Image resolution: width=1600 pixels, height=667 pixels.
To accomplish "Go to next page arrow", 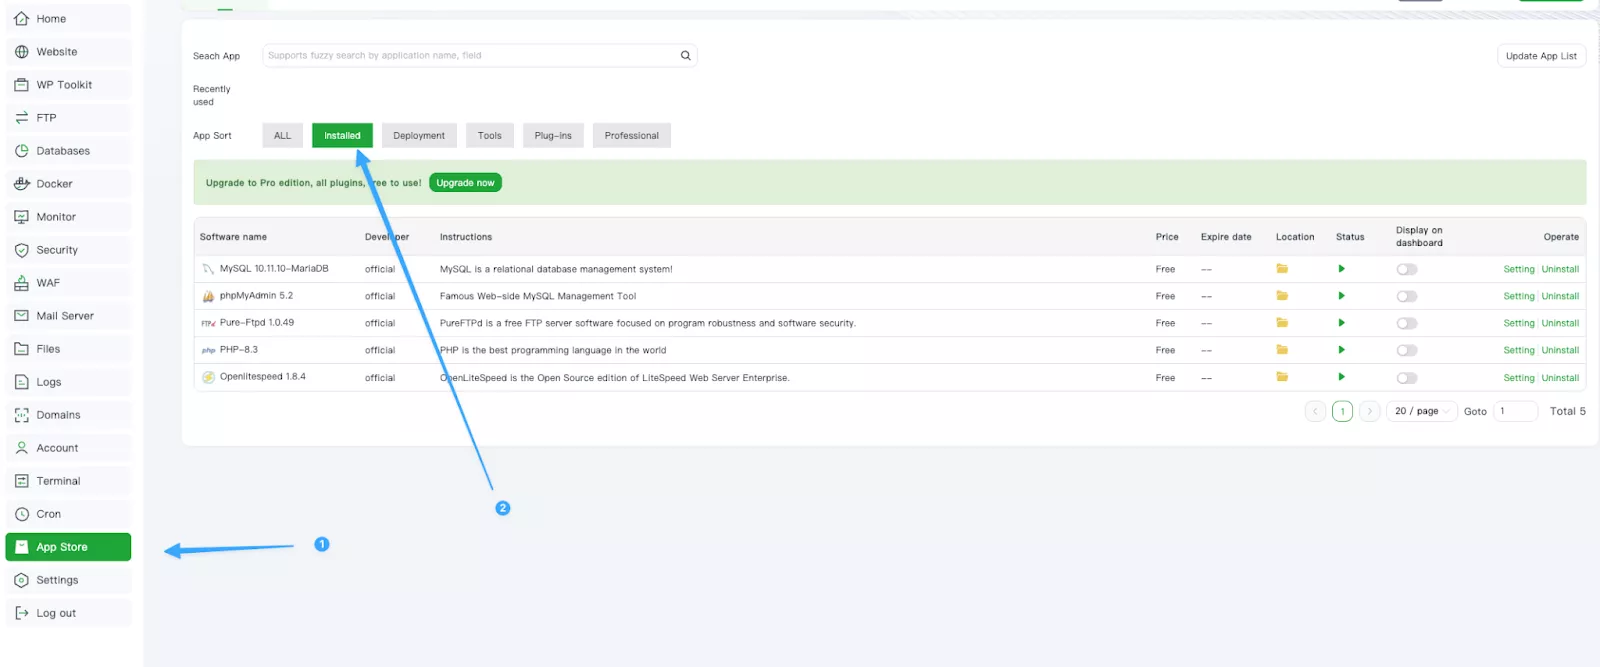I will (x=1369, y=411).
